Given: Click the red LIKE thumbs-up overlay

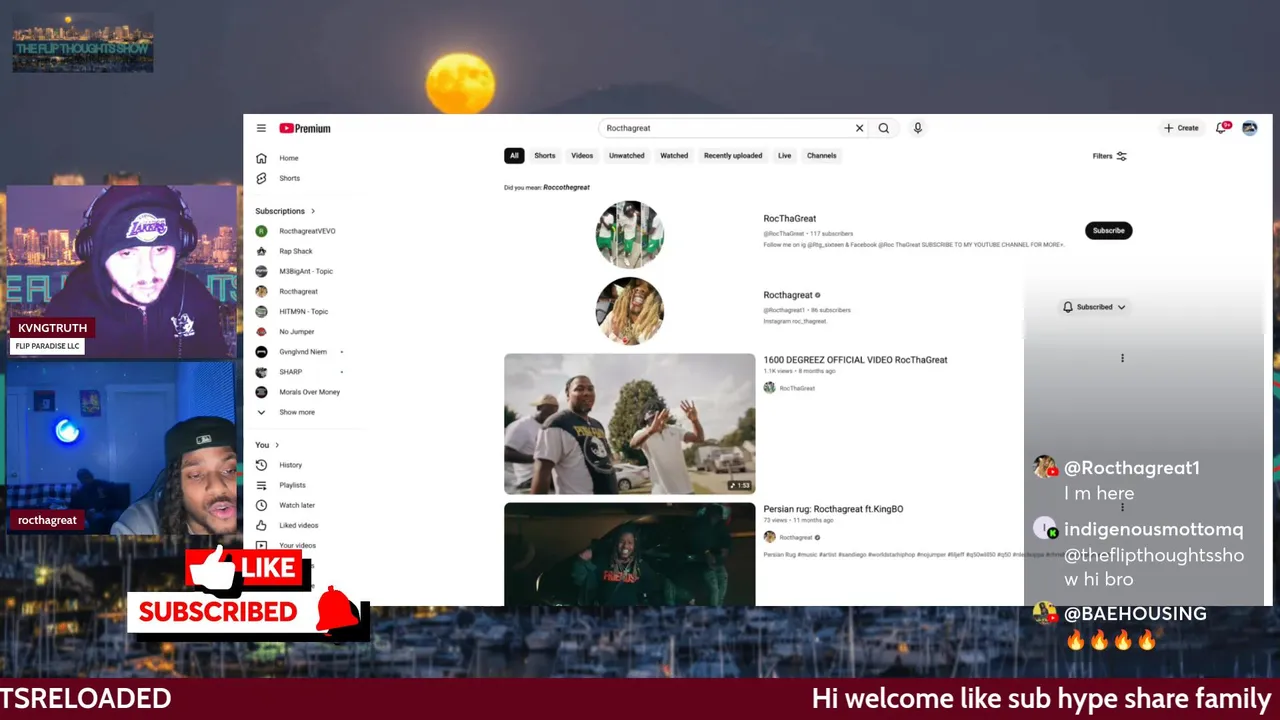Looking at the screenshot, I should (245, 568).
